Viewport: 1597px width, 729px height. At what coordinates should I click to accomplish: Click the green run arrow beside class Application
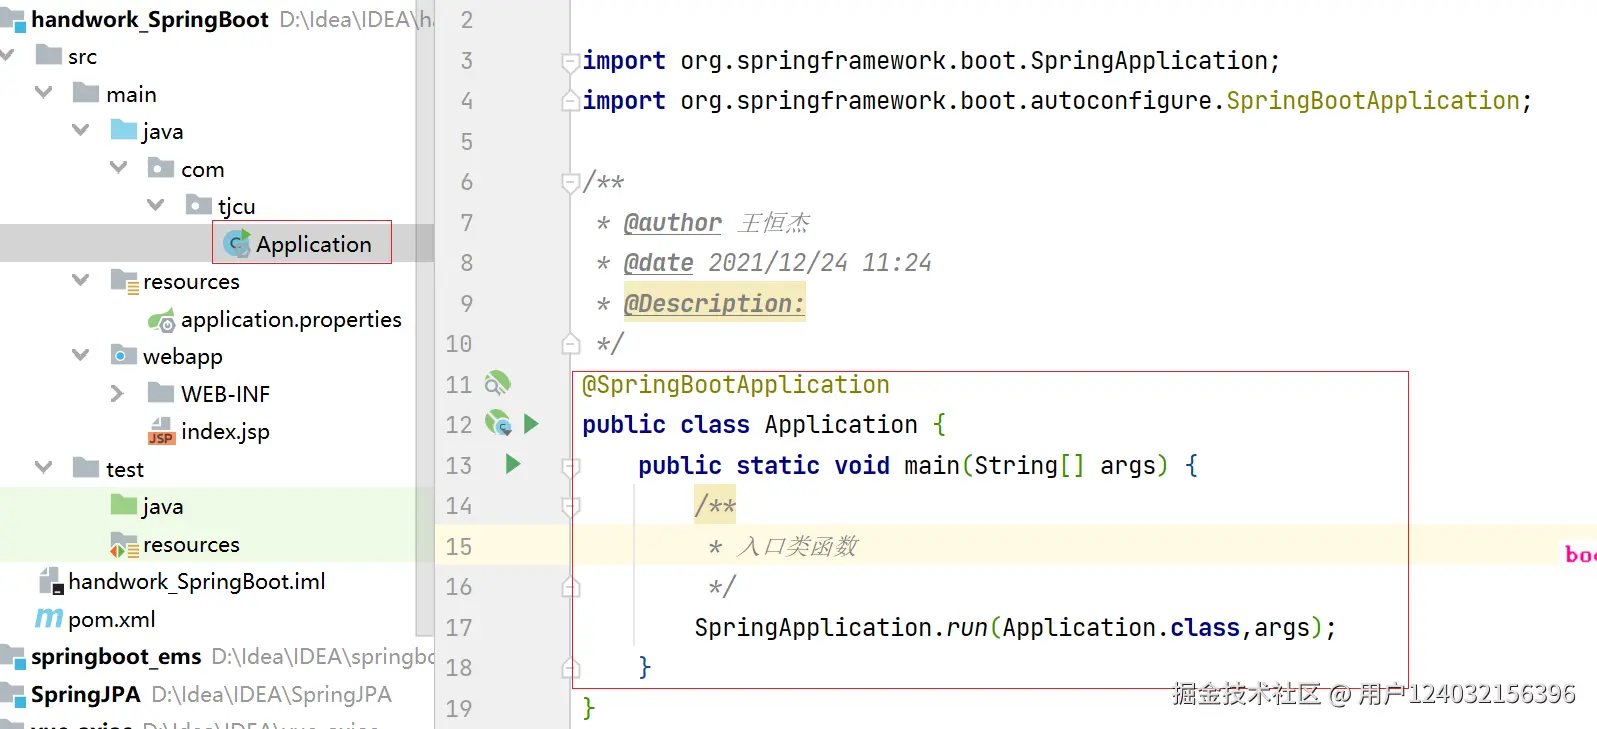pyautogui.click(x=531, y=424)
